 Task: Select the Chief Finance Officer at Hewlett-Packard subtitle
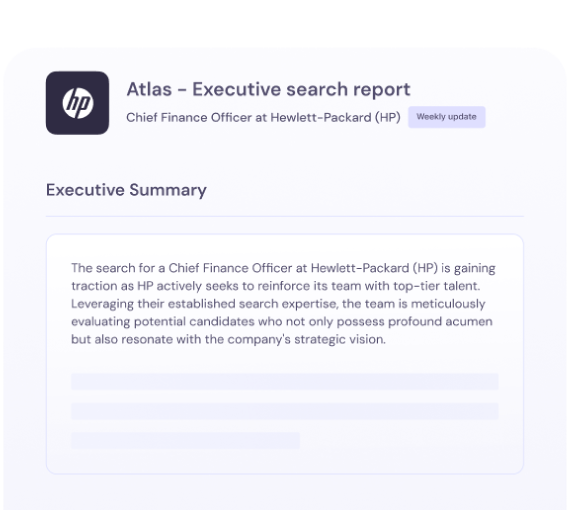[263, 117]
